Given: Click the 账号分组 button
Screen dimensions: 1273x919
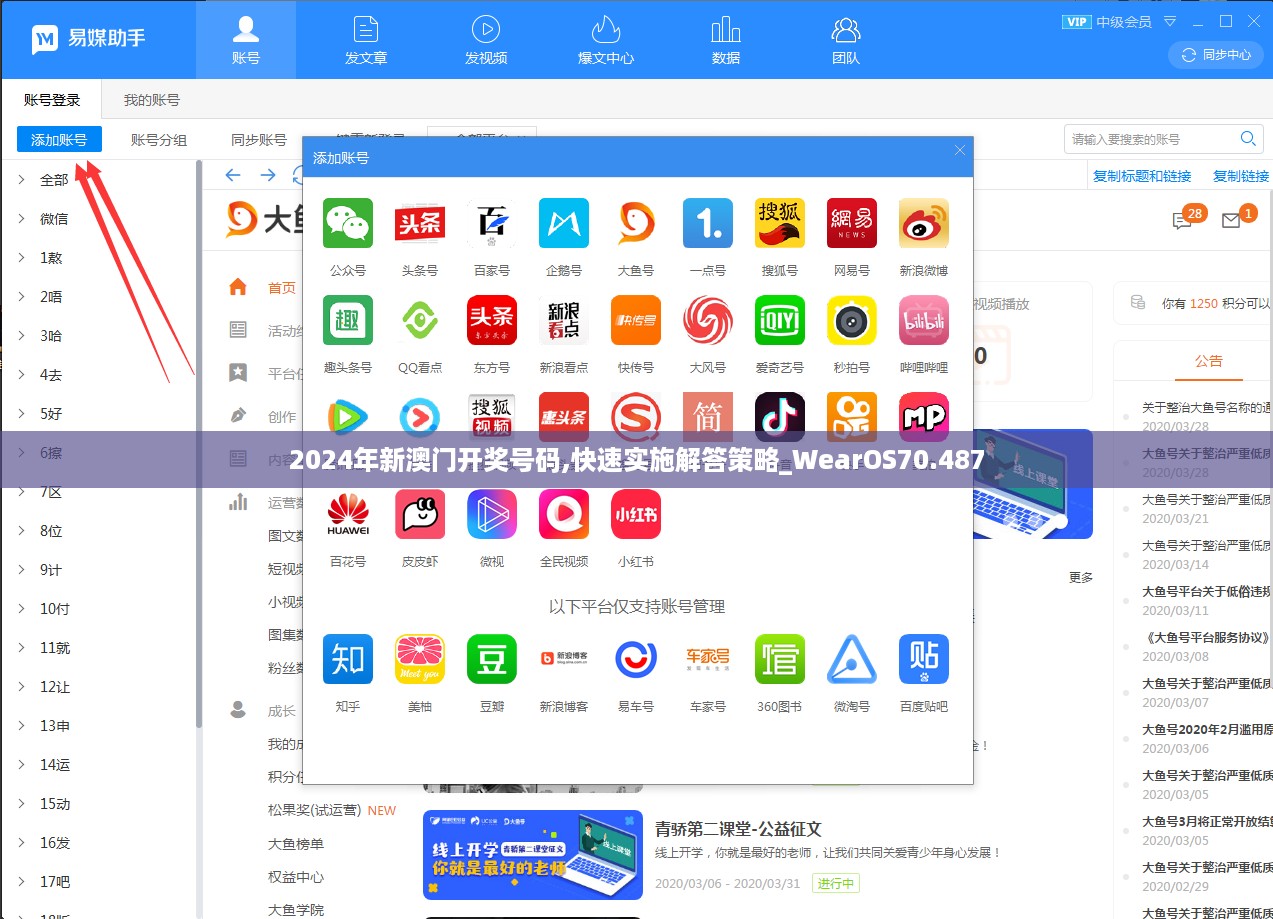Looking at the screenshot, I should click(x=159, y=140).
